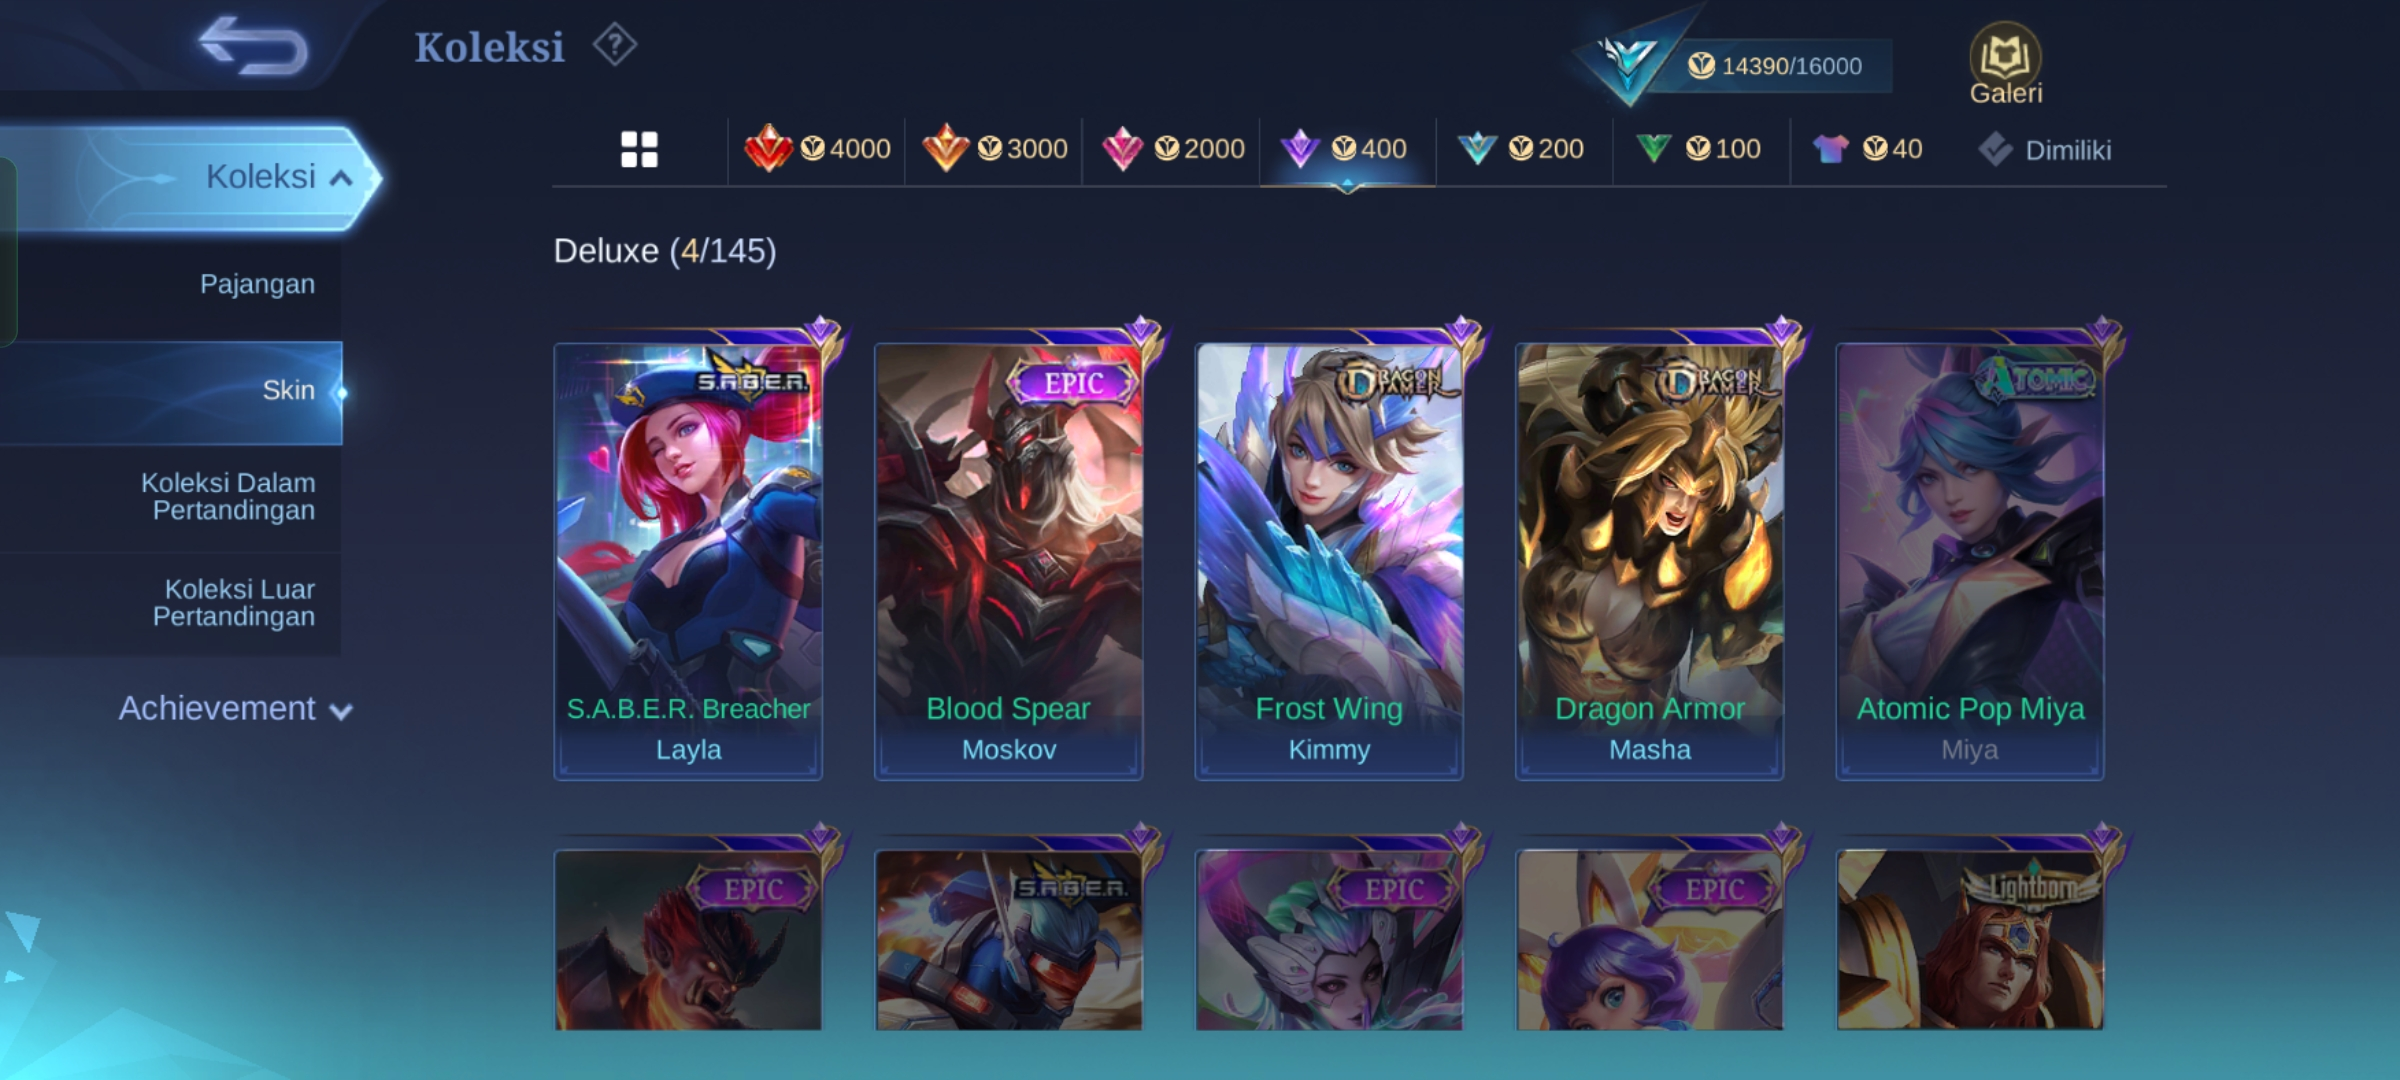The height and width of the screenshot is (1080, 2400).
Task: Select the grid all-skins filter icon
Action: pos(639,150)
